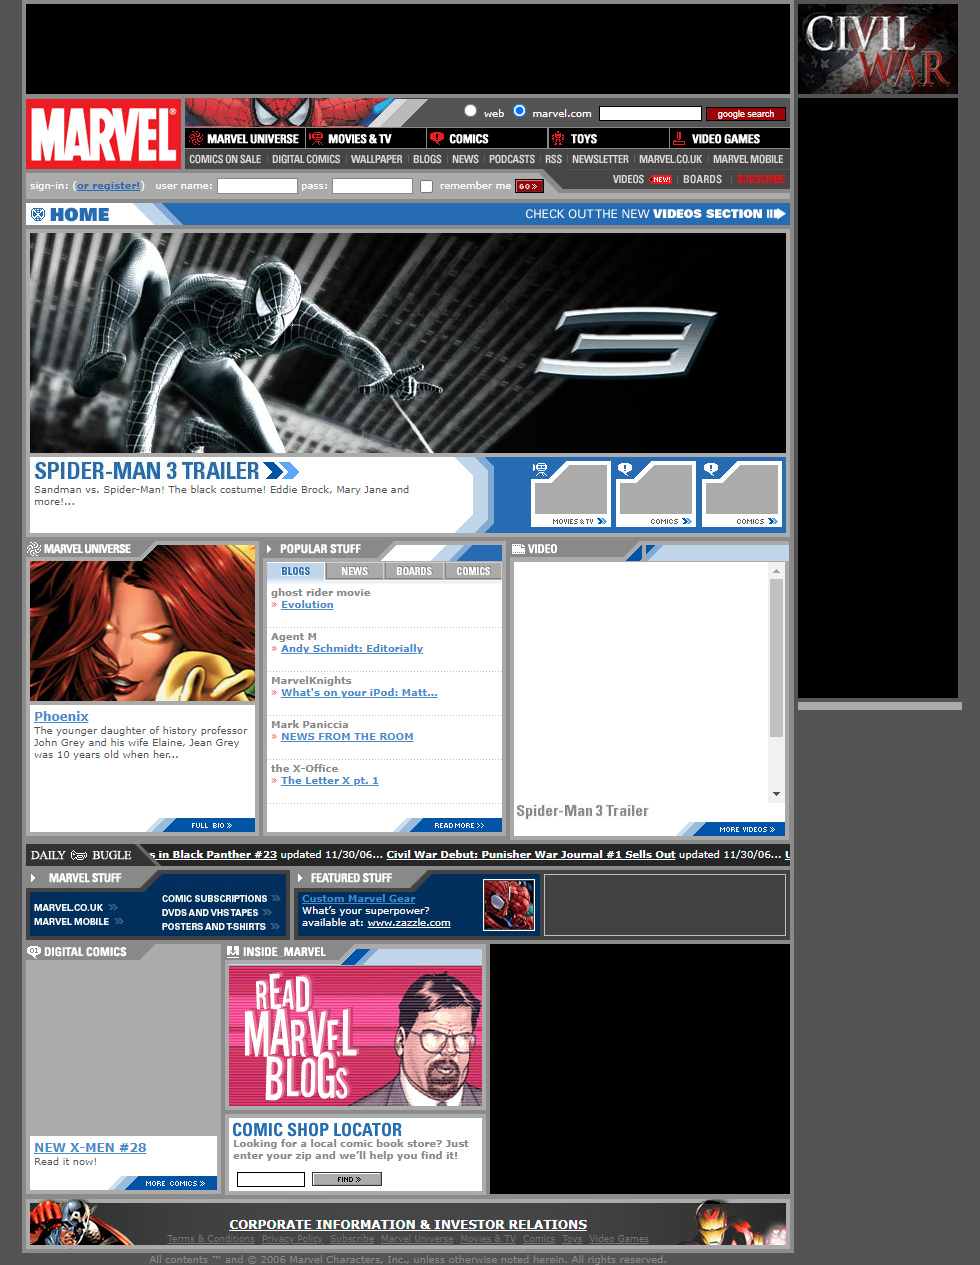This screenshot has width=980, height=1265.
Task: Click the user name input field
Action: [257, 186]
